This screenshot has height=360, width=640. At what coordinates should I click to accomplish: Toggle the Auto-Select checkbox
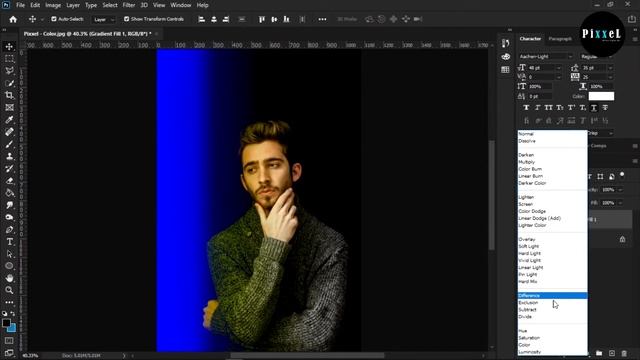pos(53,19)
